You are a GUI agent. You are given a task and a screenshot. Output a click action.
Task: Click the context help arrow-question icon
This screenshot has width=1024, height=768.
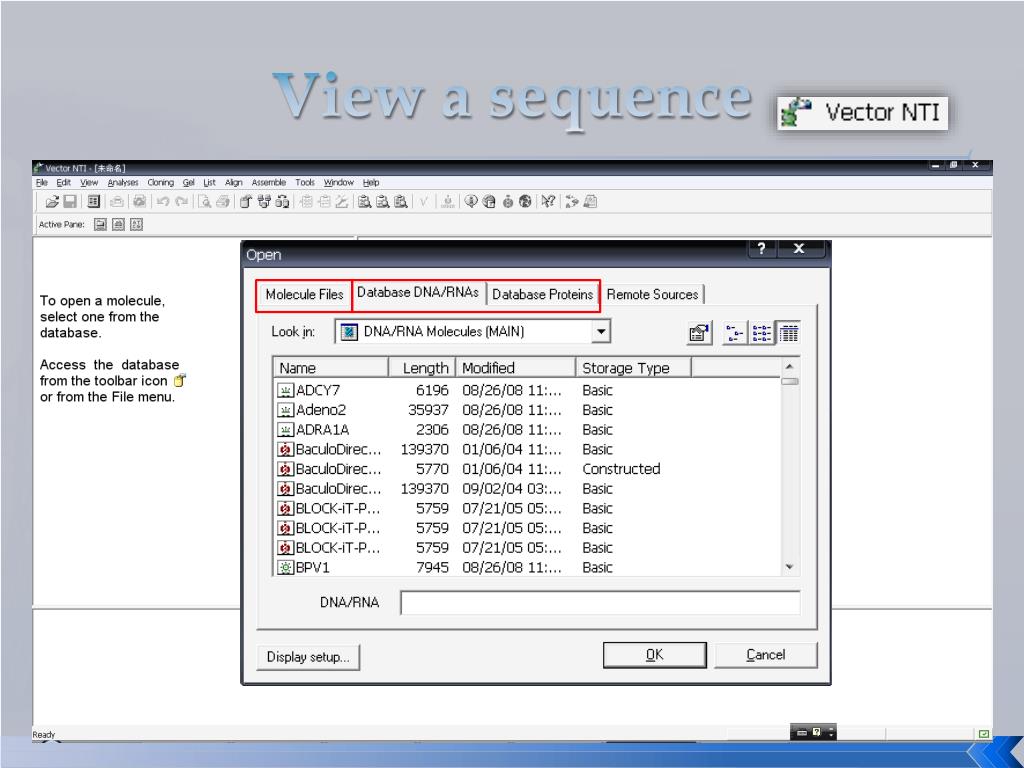tap(548, 202)
